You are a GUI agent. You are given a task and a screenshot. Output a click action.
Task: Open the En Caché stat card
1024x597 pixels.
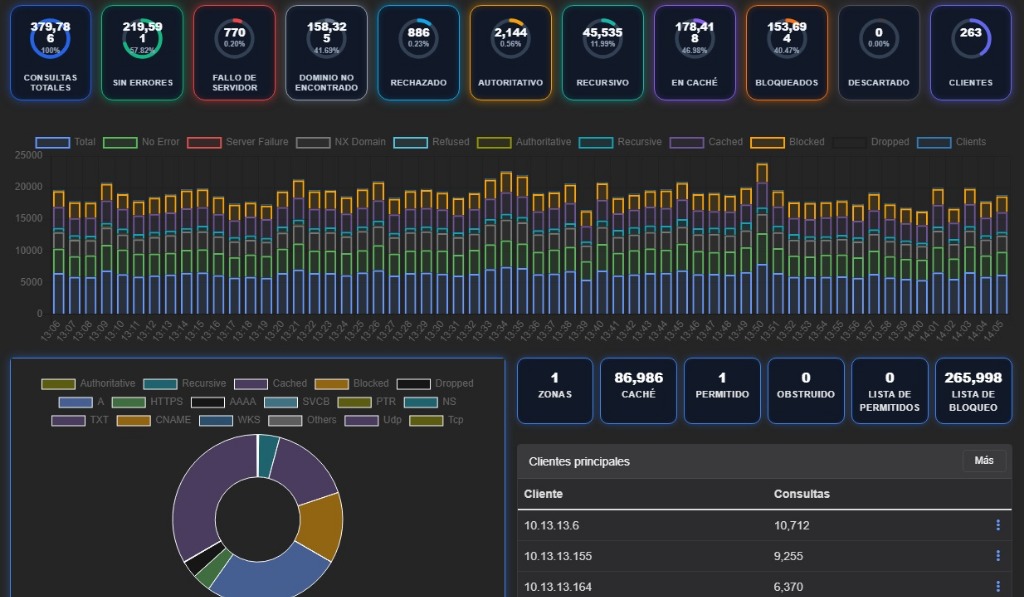click(695, 53)
